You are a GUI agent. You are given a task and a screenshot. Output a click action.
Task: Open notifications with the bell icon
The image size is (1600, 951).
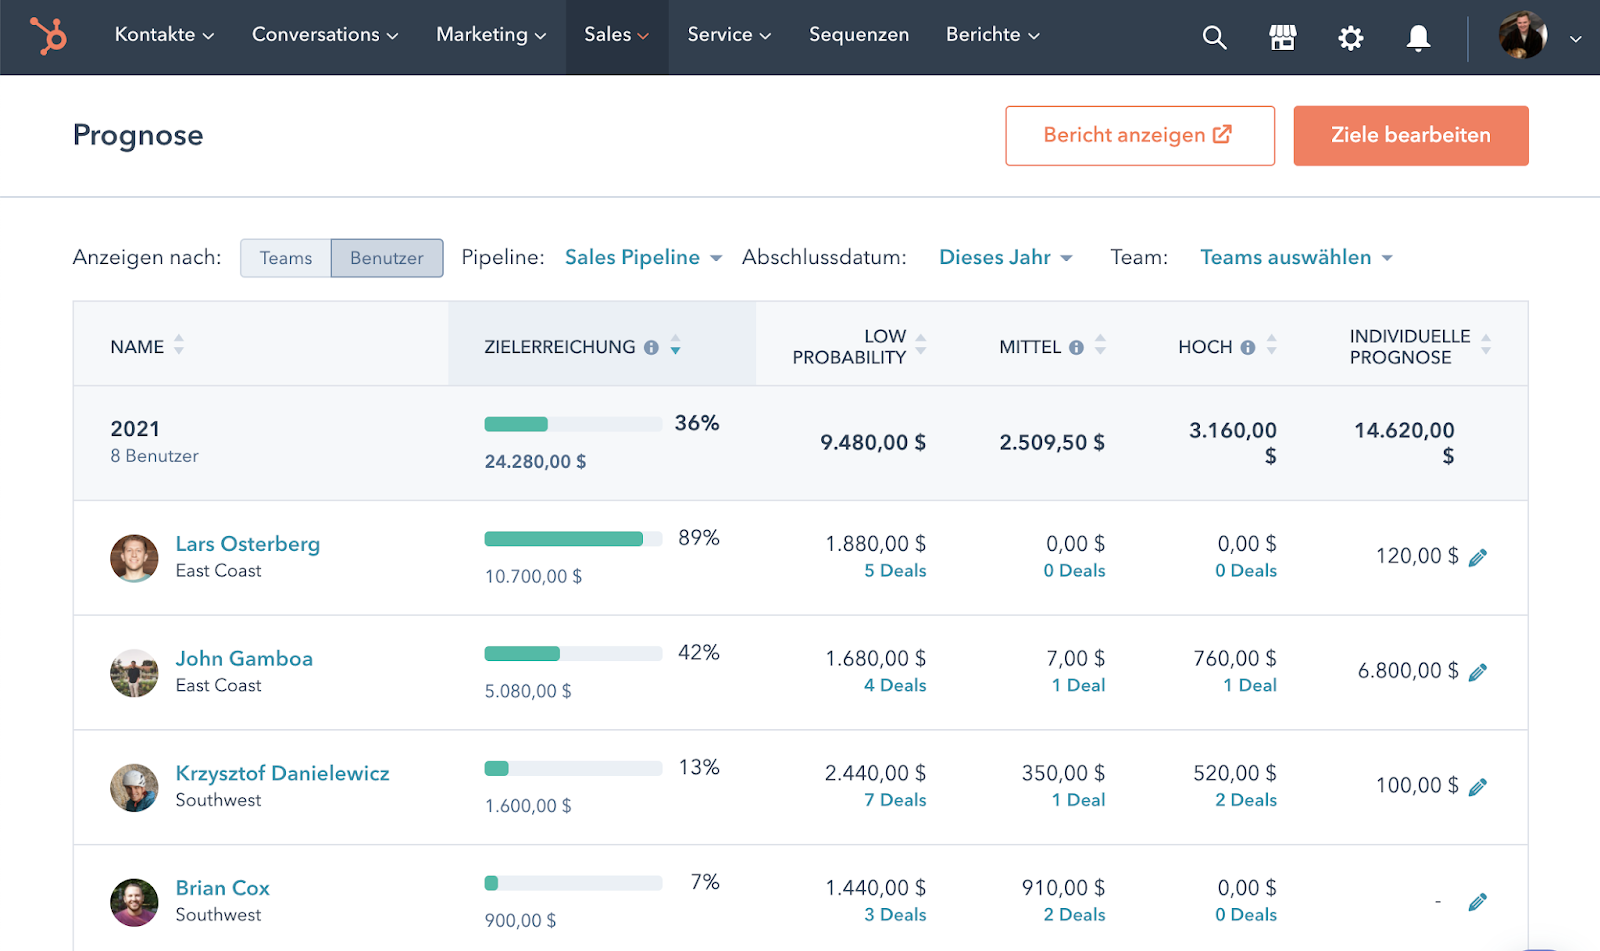point(1417,38)
